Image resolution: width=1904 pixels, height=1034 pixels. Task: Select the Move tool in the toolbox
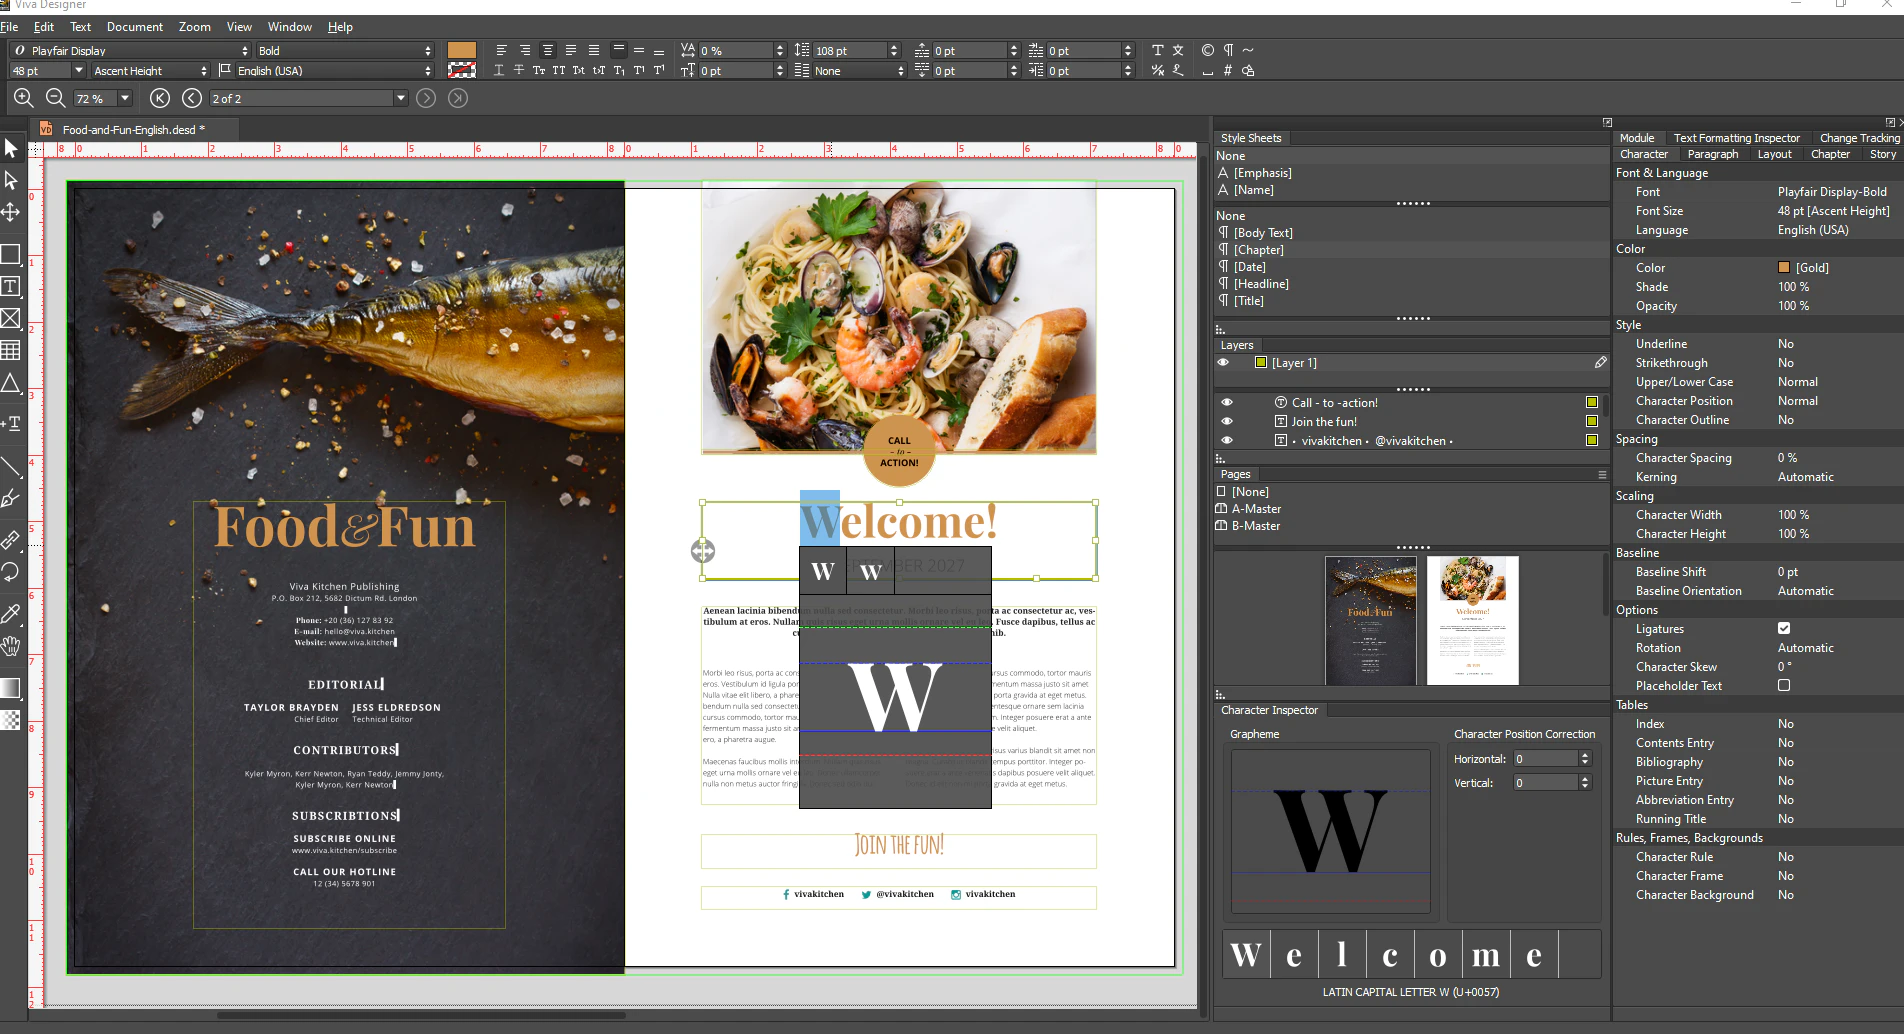(x=12, y=212)
